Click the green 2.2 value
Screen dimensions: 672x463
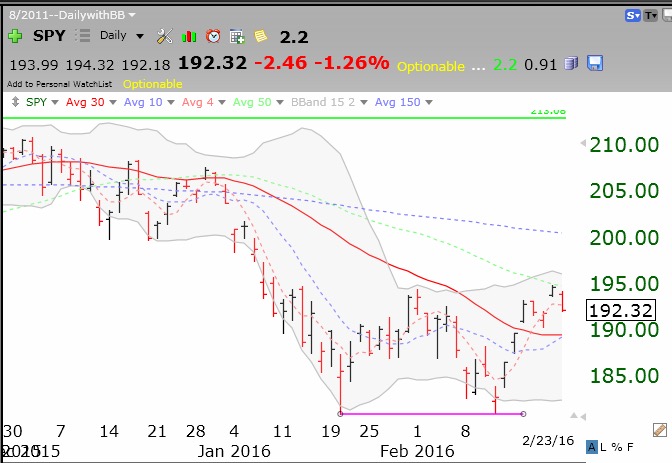[x=505, y=65]
